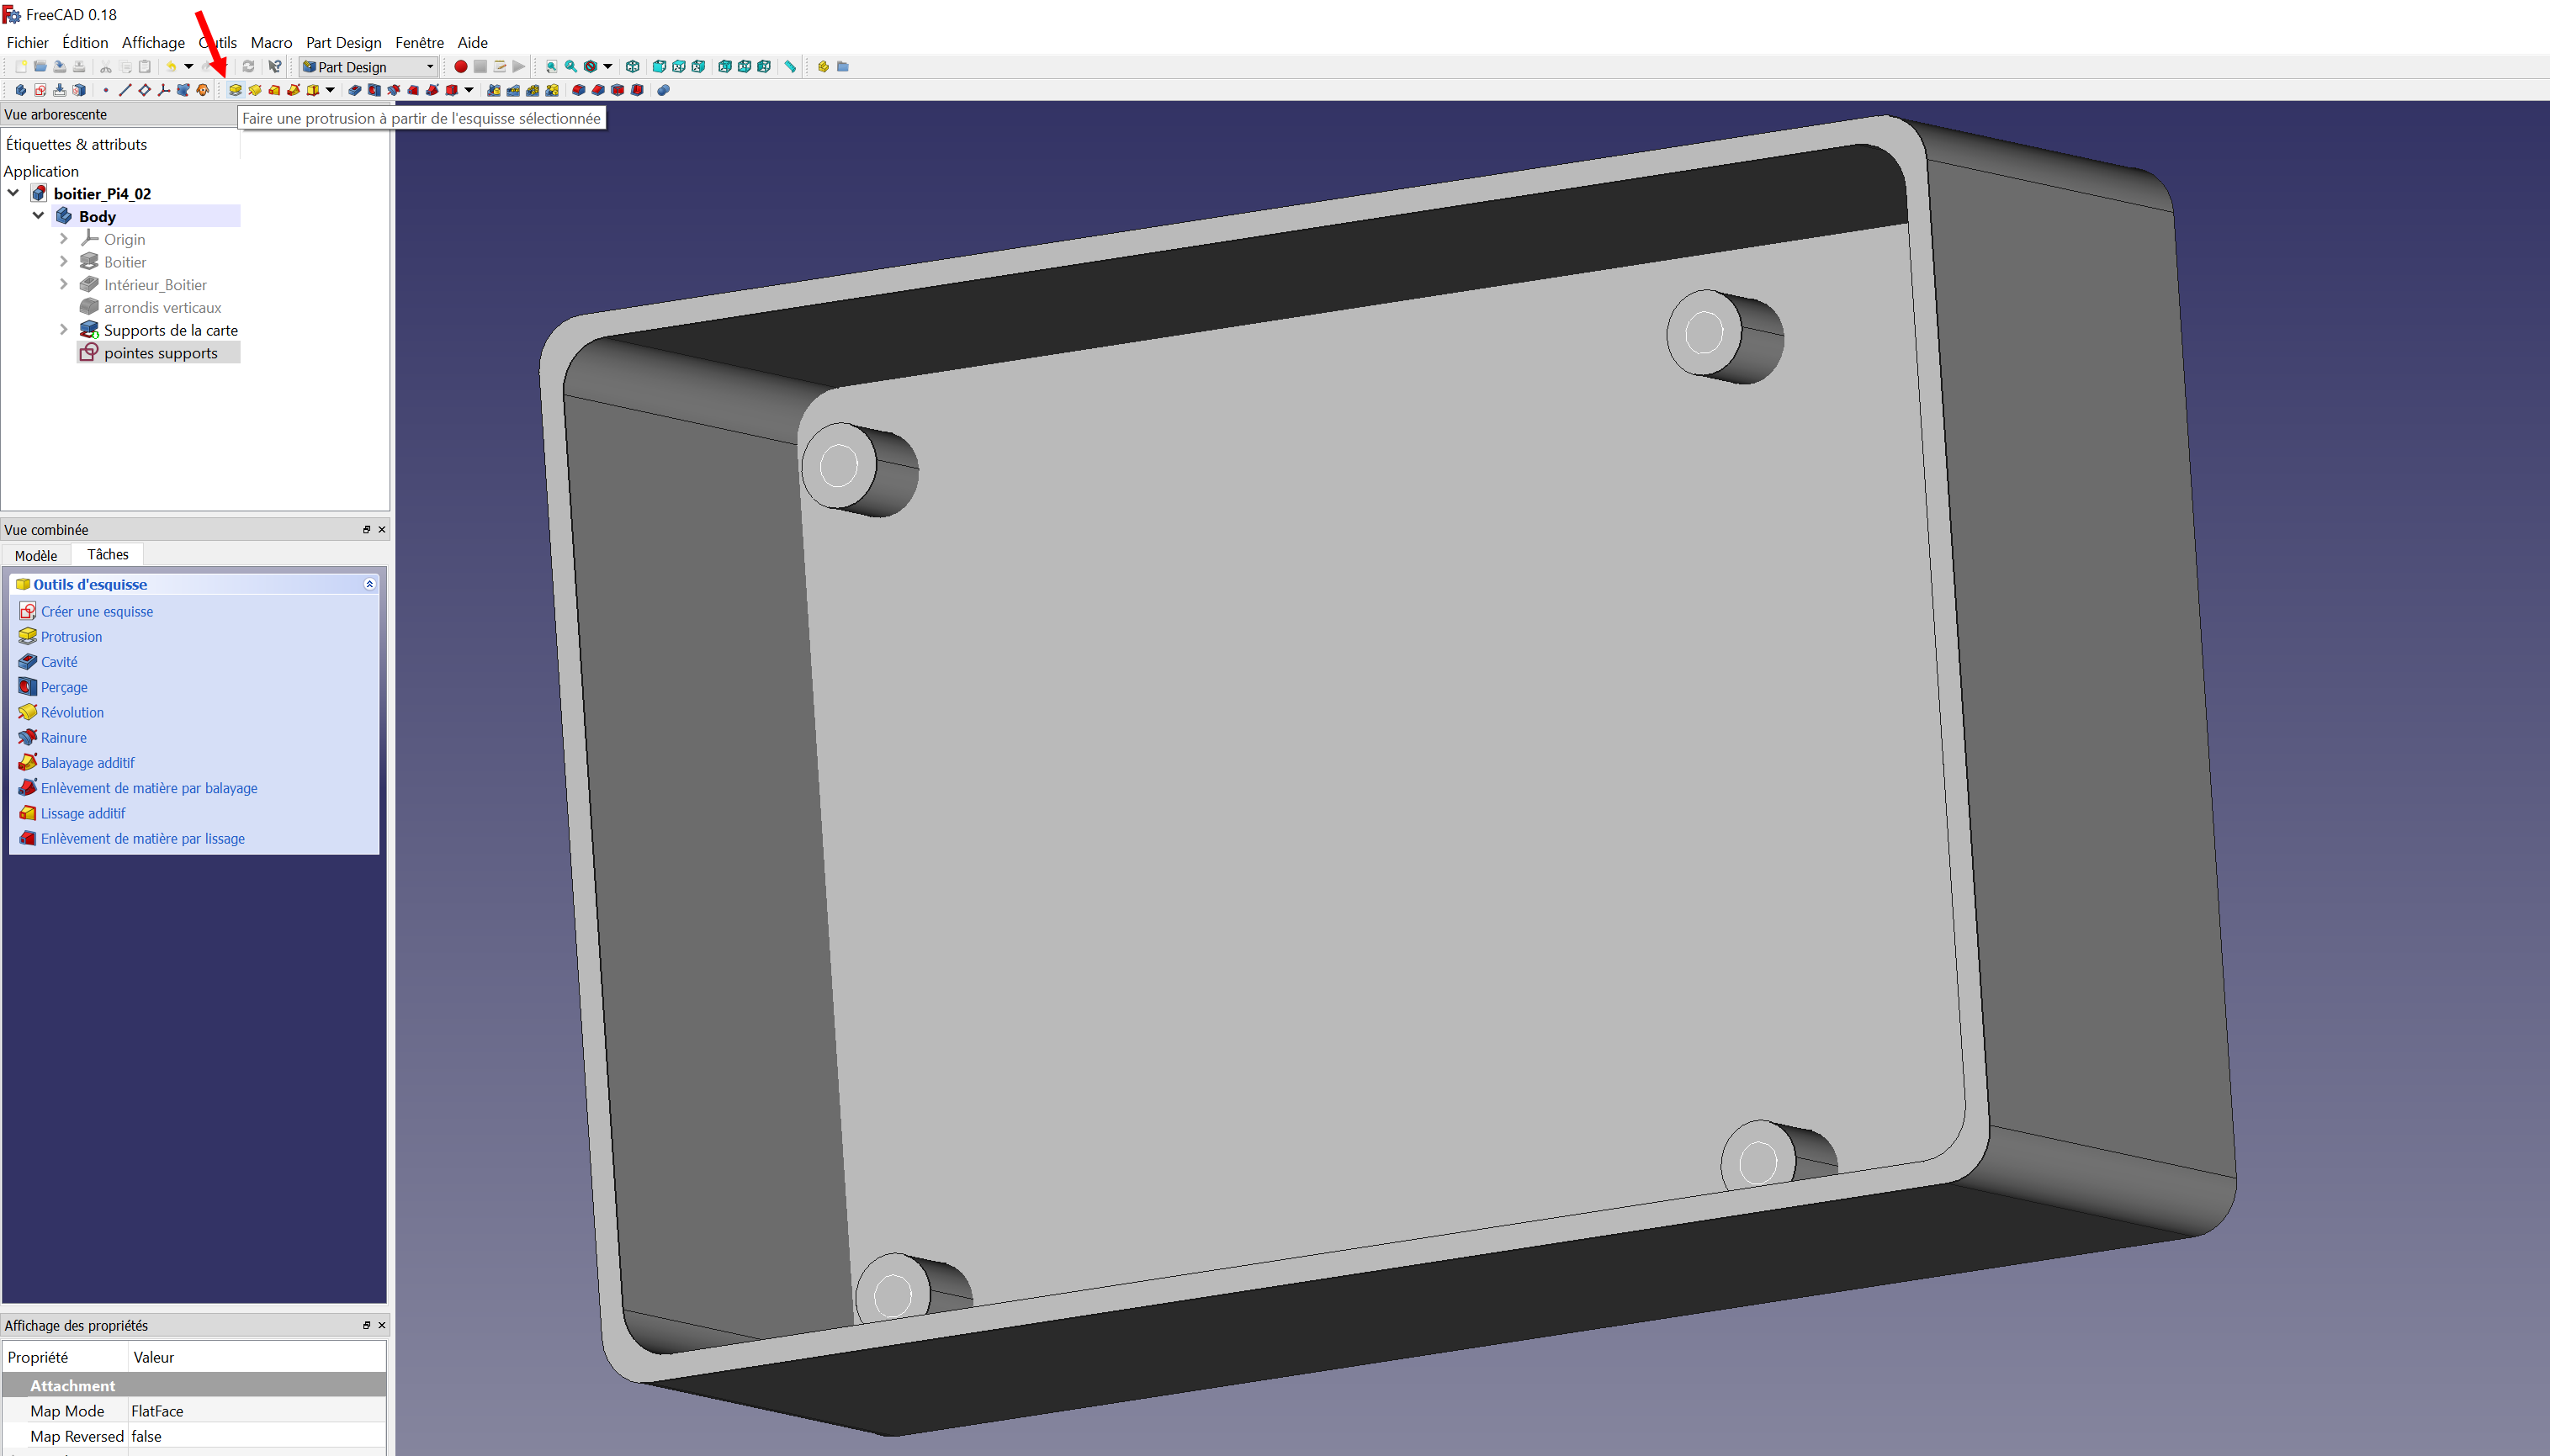
Task: Open the Affichage menu
Action: [x=153, y=42]
